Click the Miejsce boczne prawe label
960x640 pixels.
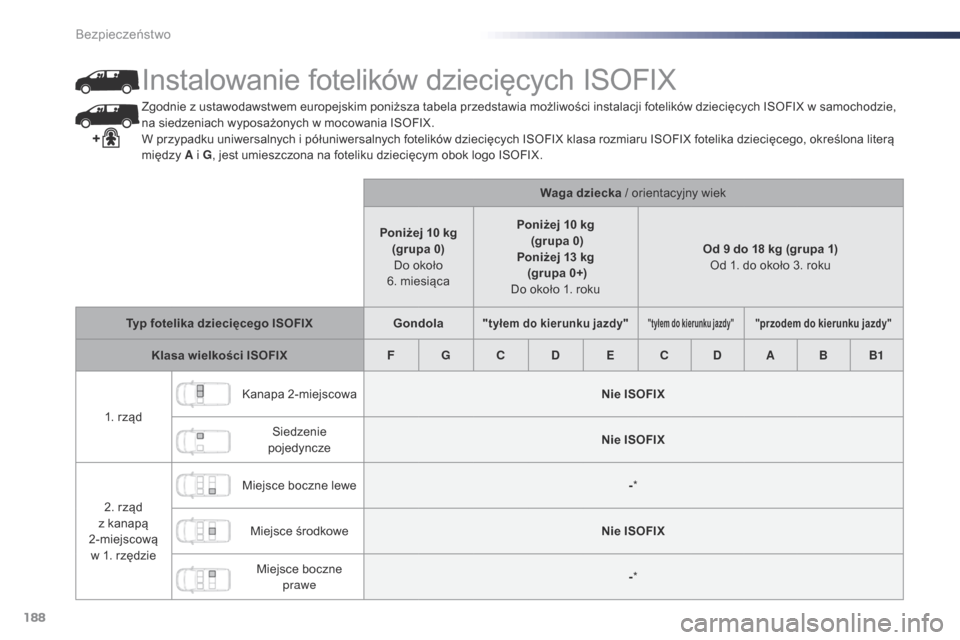coord(299,577)
